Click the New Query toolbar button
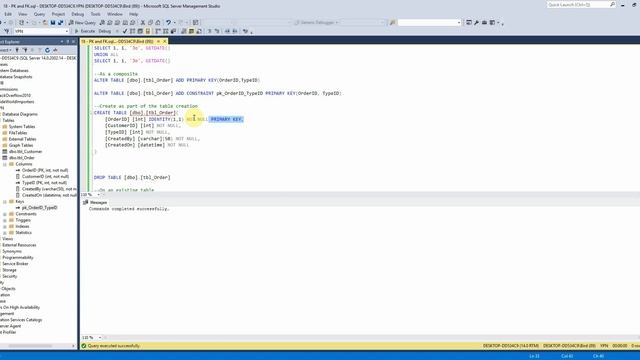The width and height of the screenshot is (640, 360). 82,22
